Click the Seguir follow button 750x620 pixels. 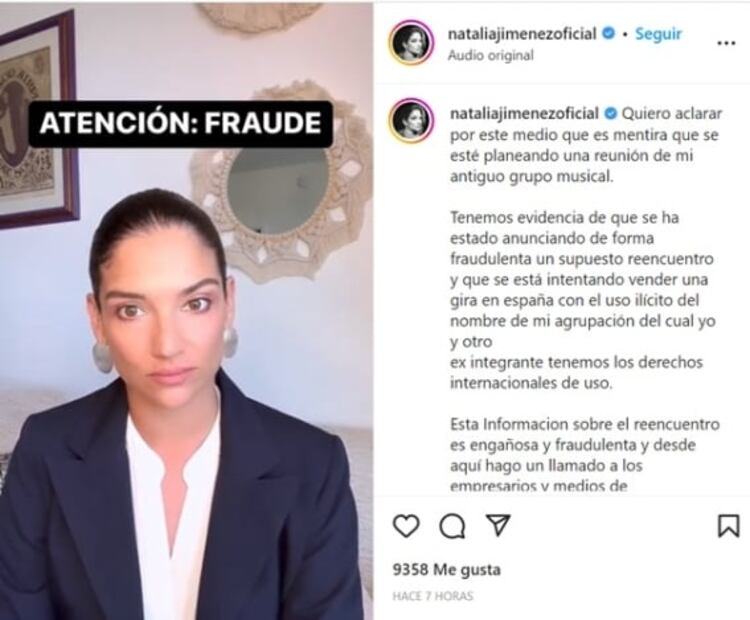click(658, 34)
